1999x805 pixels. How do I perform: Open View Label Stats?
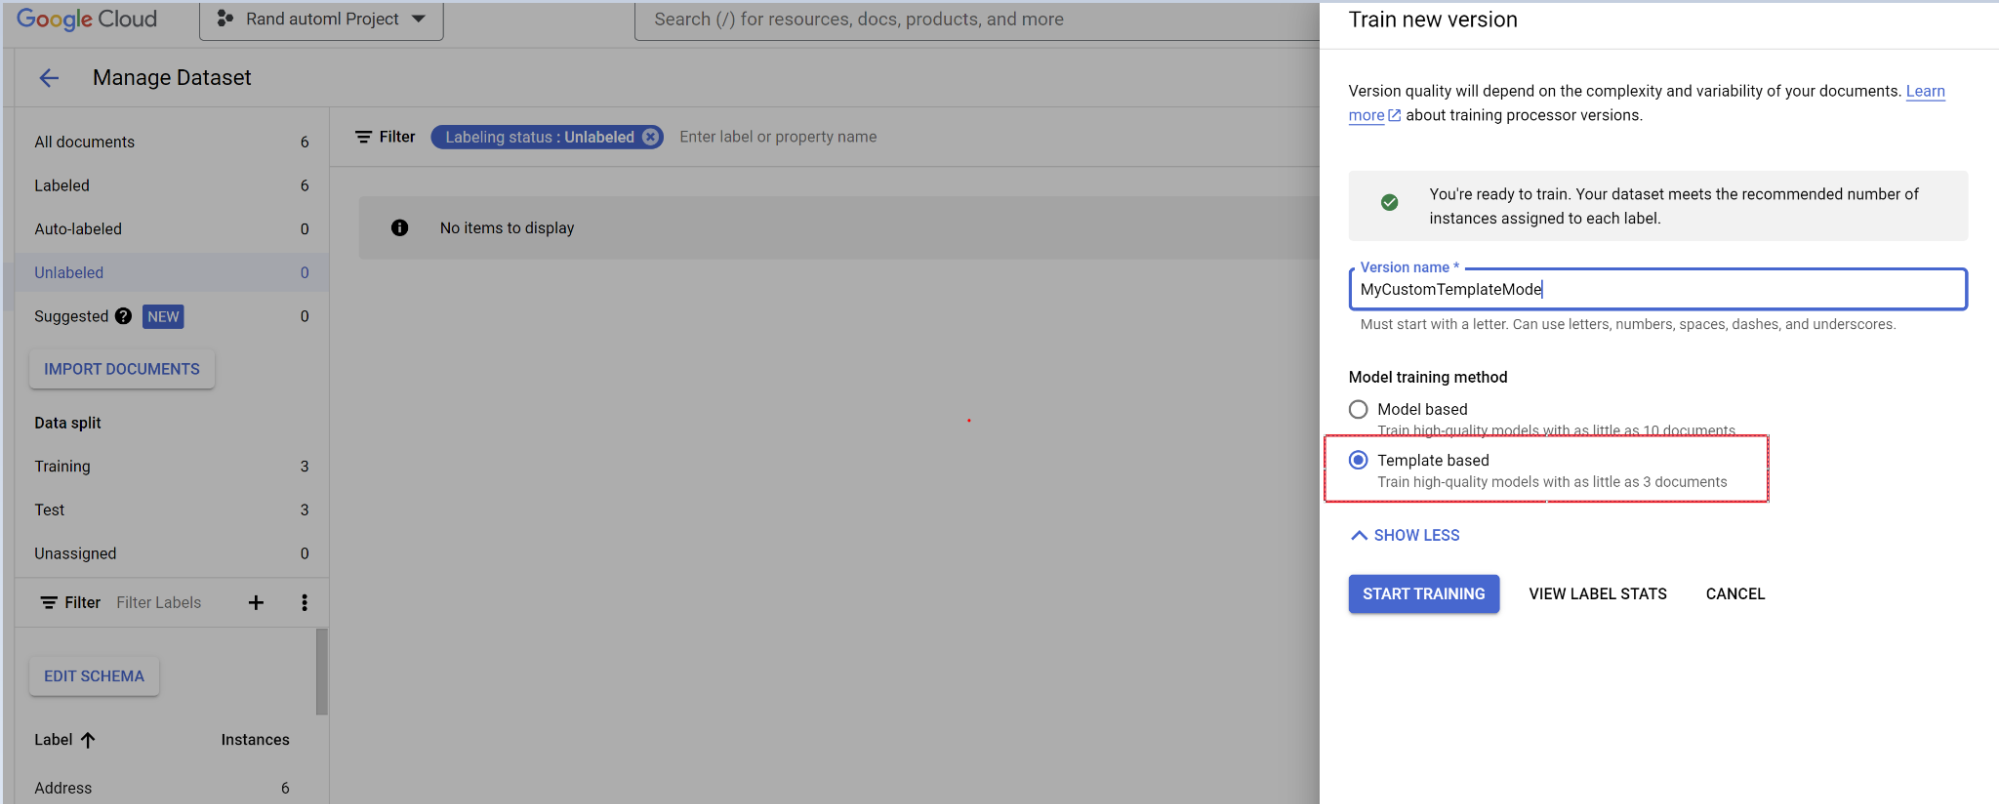1597,594
